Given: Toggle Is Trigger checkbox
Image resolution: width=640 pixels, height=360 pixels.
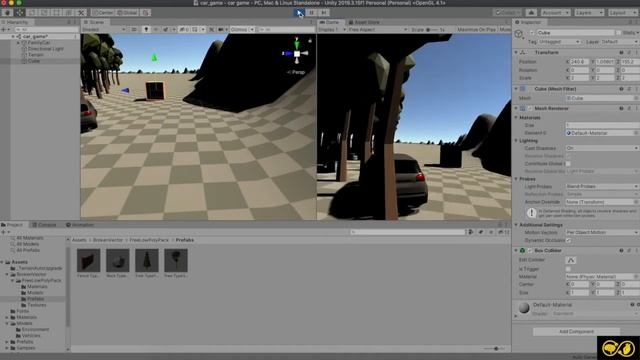Looking at the screenshot, I should [x=568, y=269].
